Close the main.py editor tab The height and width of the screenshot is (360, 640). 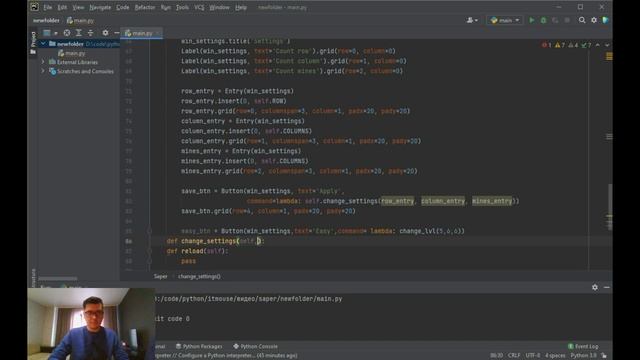pos(158,33)
